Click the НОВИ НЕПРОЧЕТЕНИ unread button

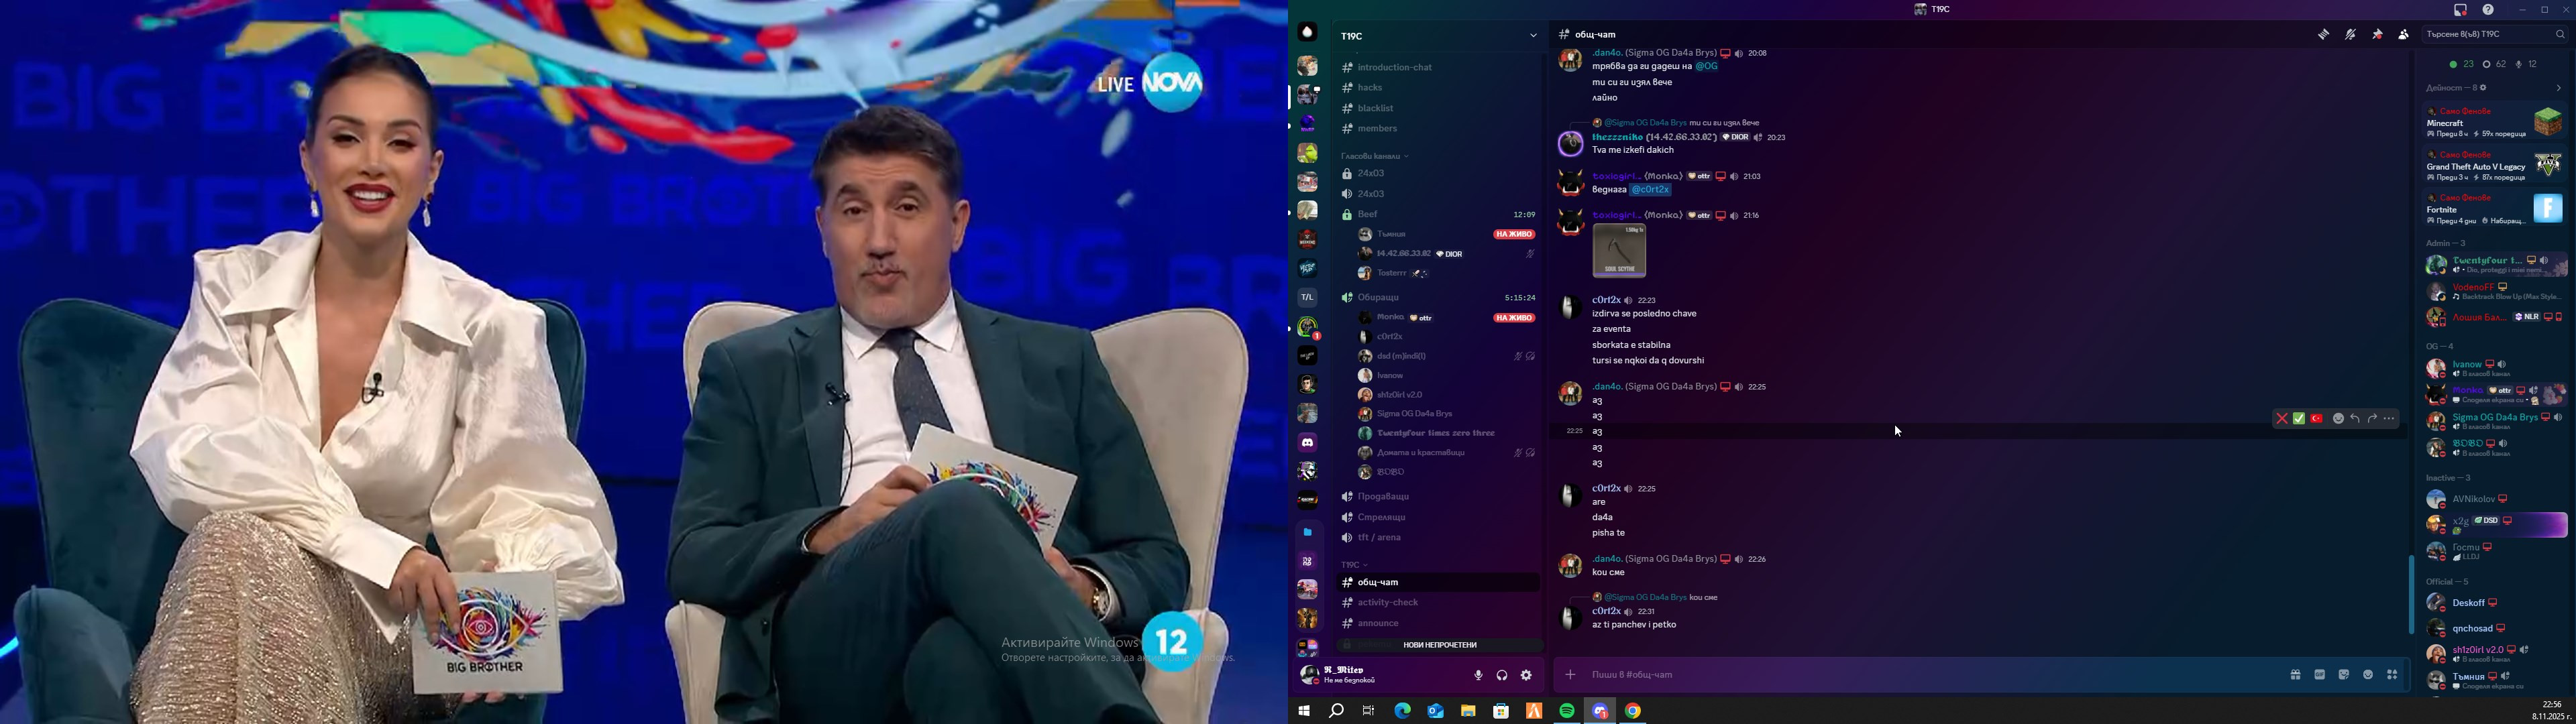(1439, 646)
